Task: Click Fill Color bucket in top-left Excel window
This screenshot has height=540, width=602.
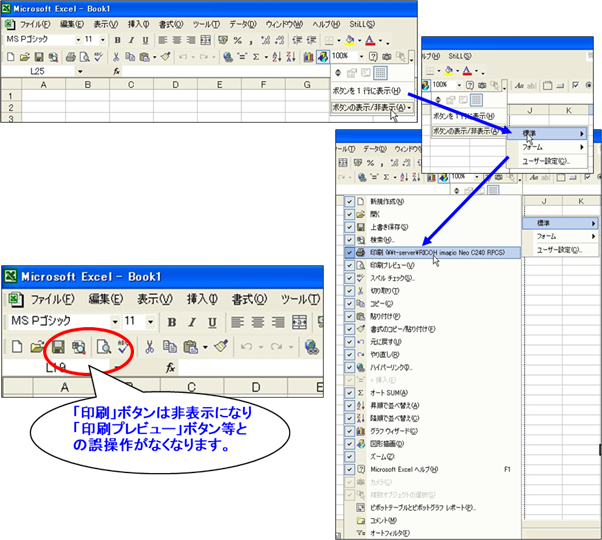Action: click(x=350, y=40)
